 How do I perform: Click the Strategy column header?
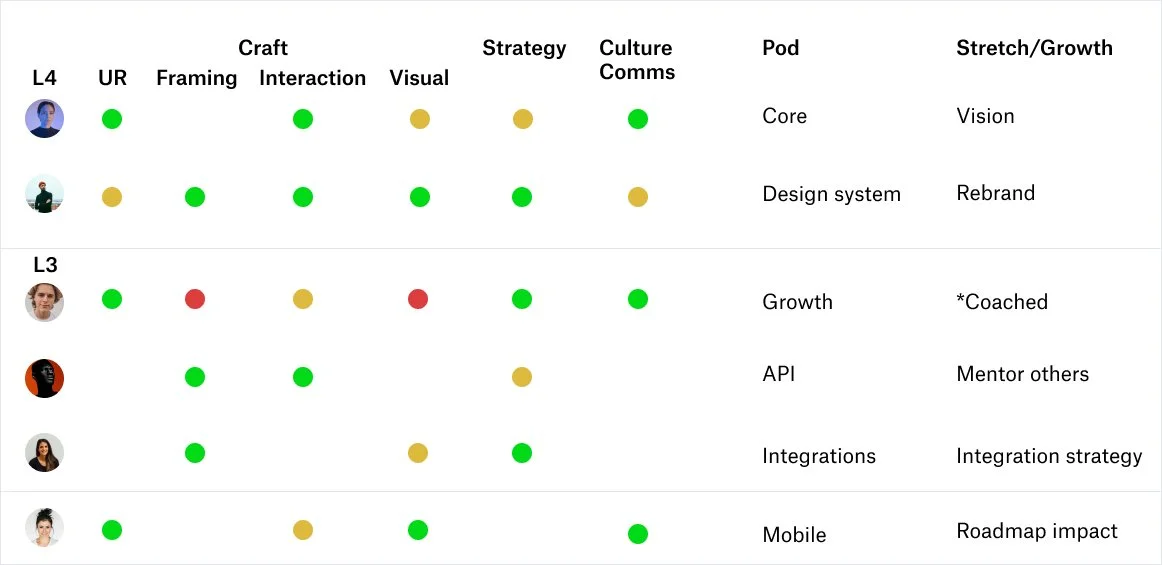pyautogui.click(x=525, y=49)
